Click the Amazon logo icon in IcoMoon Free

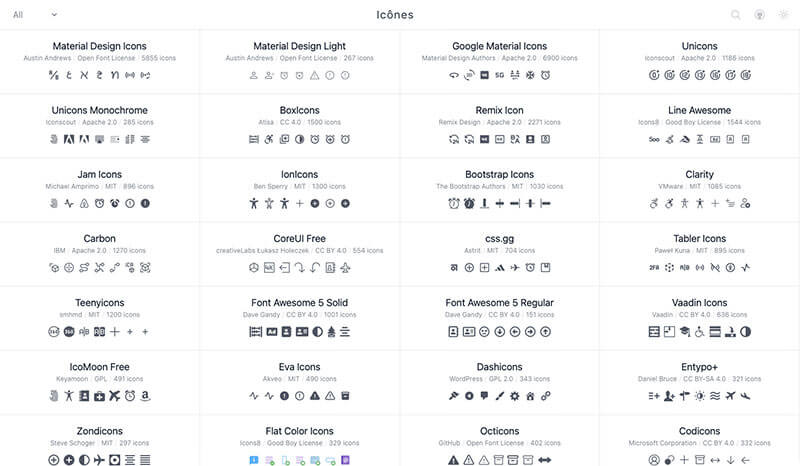pyautogui.click(x=145, y=396)
